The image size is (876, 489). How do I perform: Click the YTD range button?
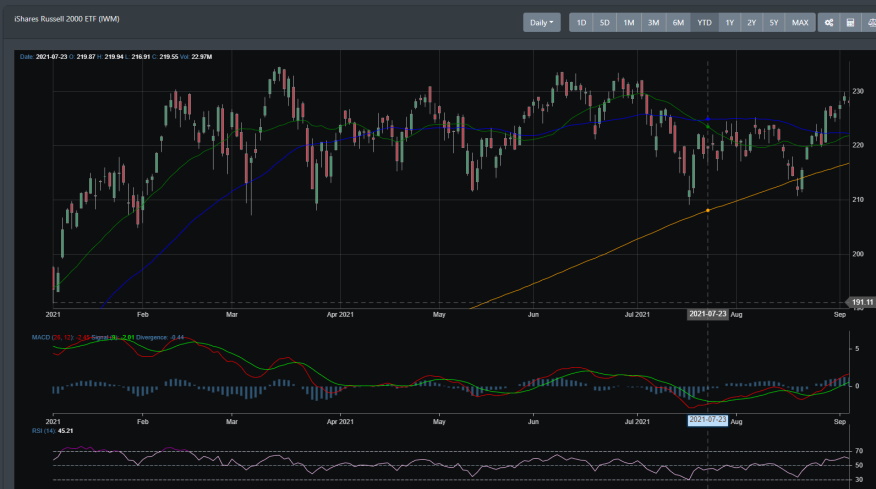pos(704,22)
